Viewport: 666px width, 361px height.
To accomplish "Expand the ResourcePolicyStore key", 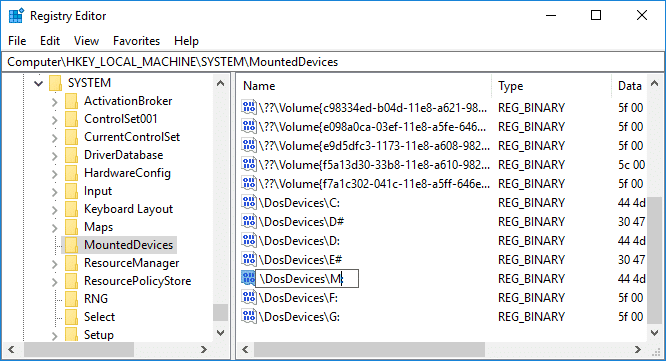I will [54, 282].
